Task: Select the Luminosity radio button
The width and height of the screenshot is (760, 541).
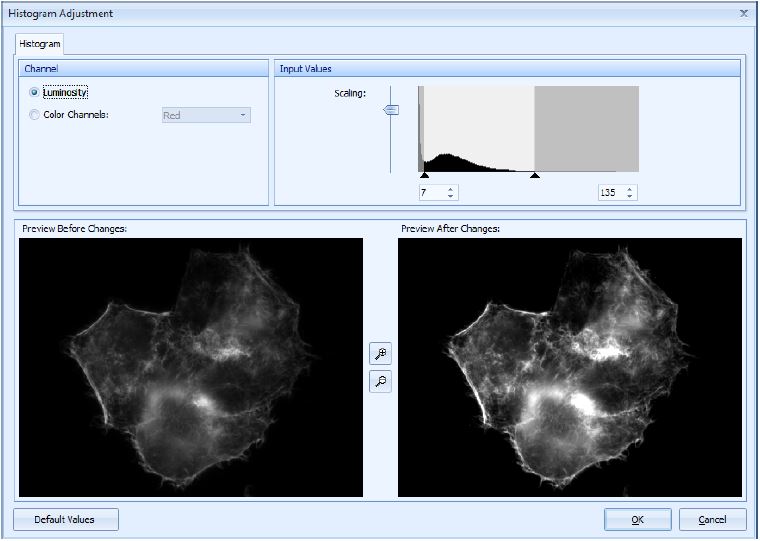Action: click(35, 92)
